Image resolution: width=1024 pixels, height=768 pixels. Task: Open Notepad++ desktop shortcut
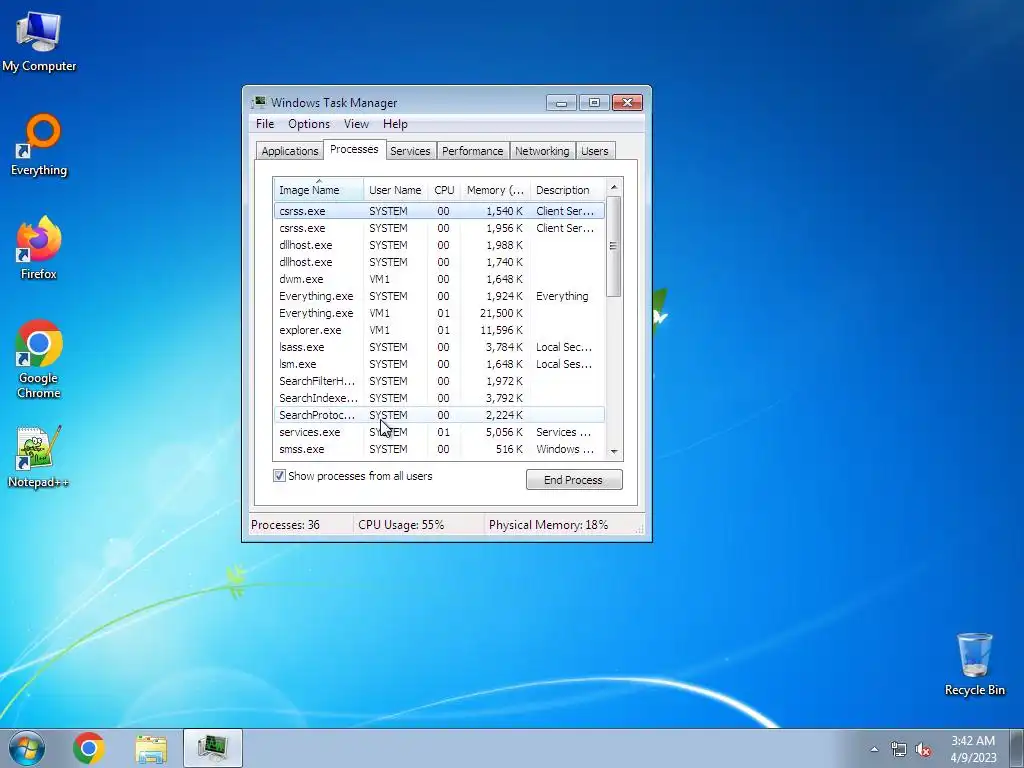[39, 457]
